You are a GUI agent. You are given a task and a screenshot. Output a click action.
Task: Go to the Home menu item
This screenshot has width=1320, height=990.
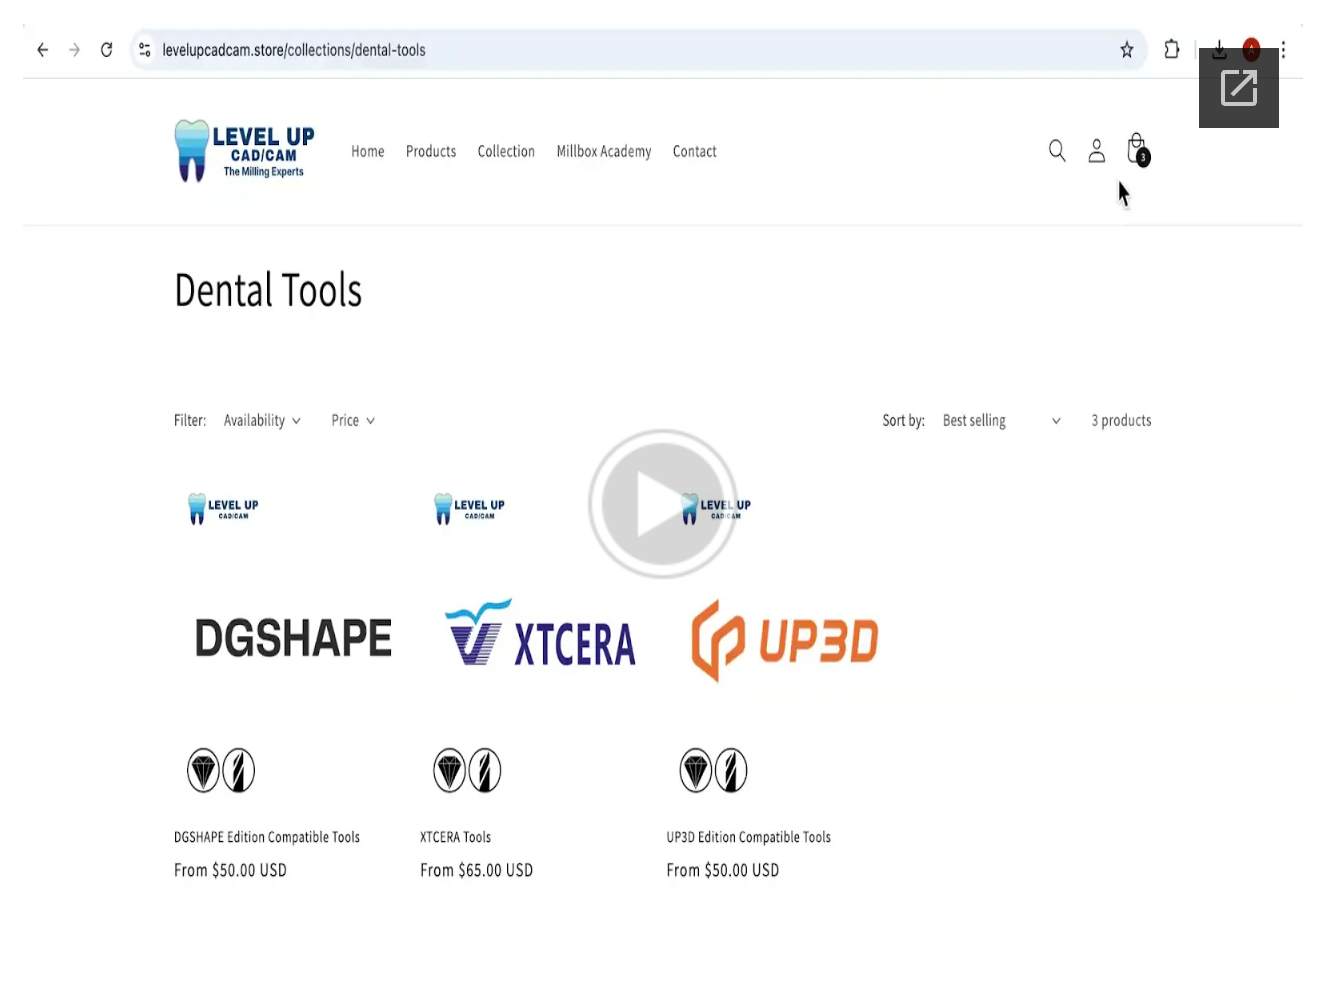pos(368,151)
